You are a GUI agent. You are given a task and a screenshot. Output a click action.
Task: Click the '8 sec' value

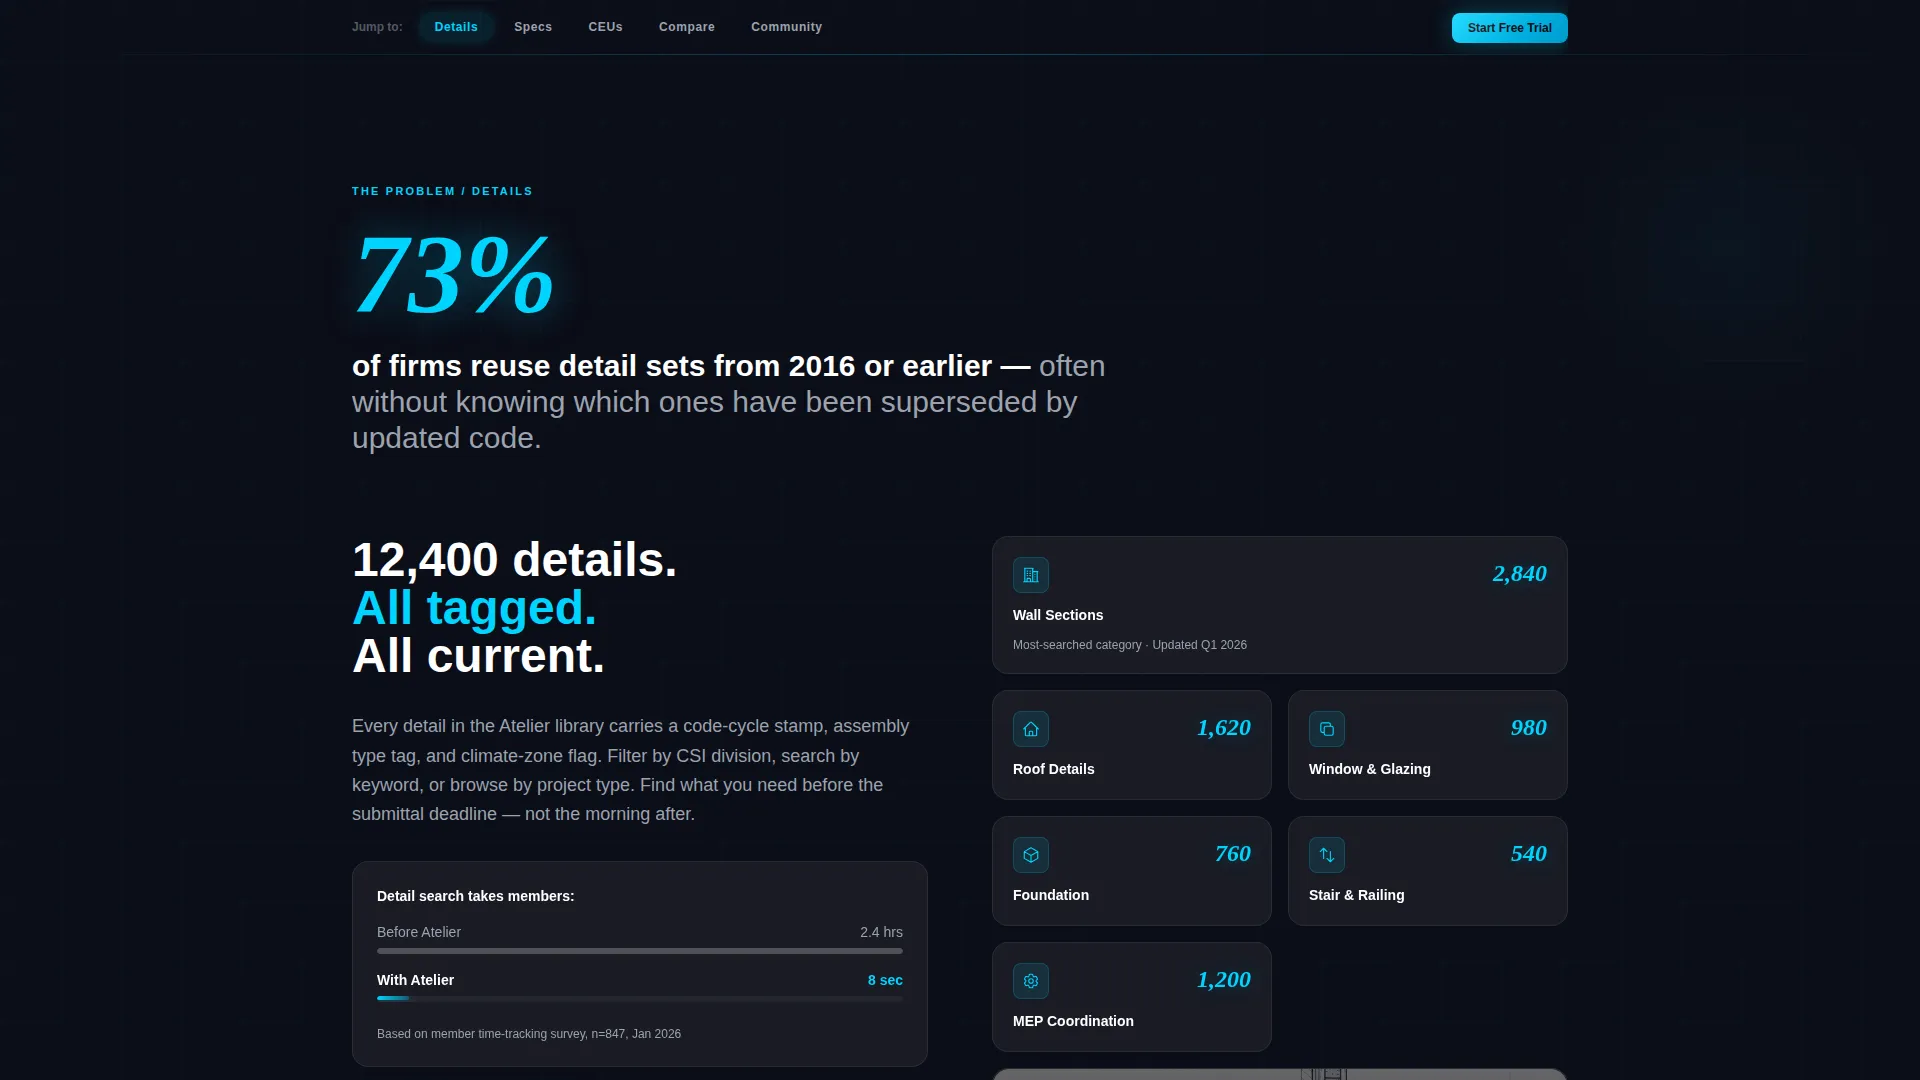pos(885,980)
